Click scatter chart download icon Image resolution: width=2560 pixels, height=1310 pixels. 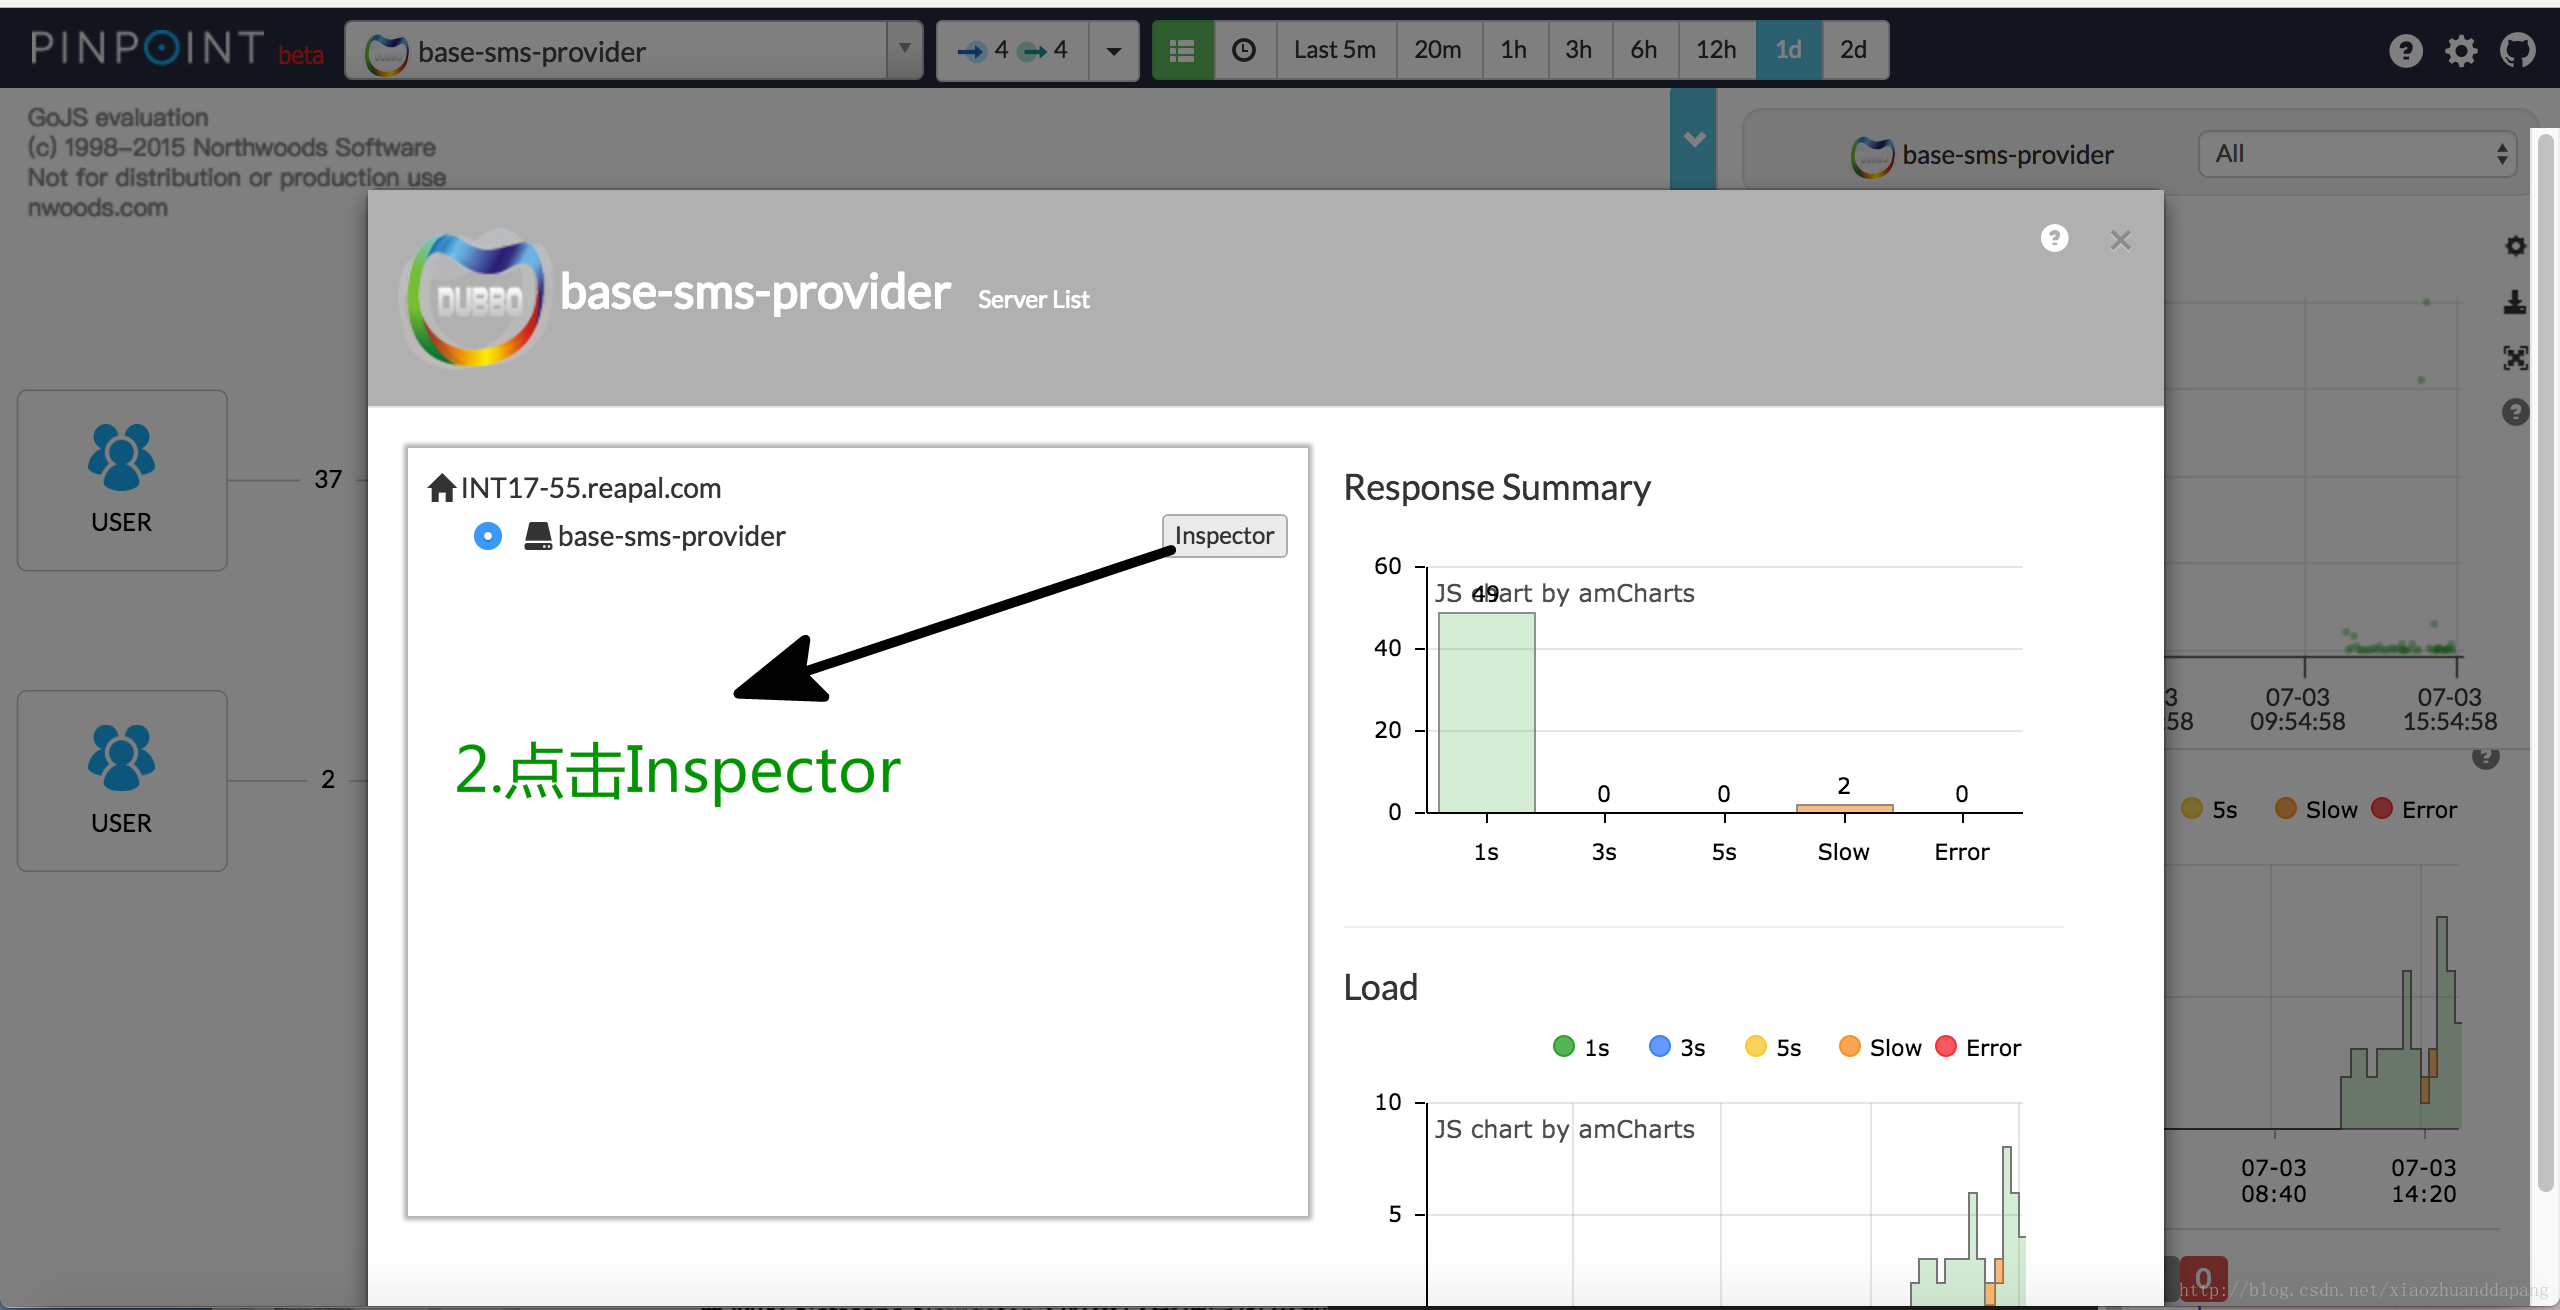[2515, 302]
